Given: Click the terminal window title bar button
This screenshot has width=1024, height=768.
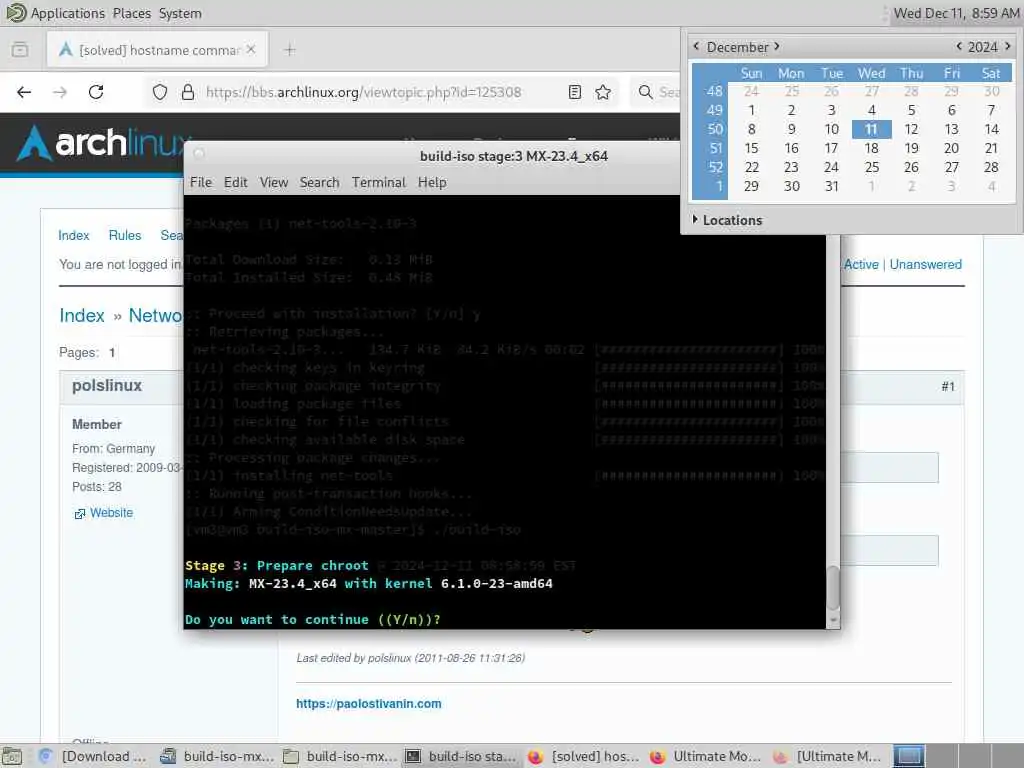Looking at the screenshot, I should pyautogui.click(x=199, y=153).
